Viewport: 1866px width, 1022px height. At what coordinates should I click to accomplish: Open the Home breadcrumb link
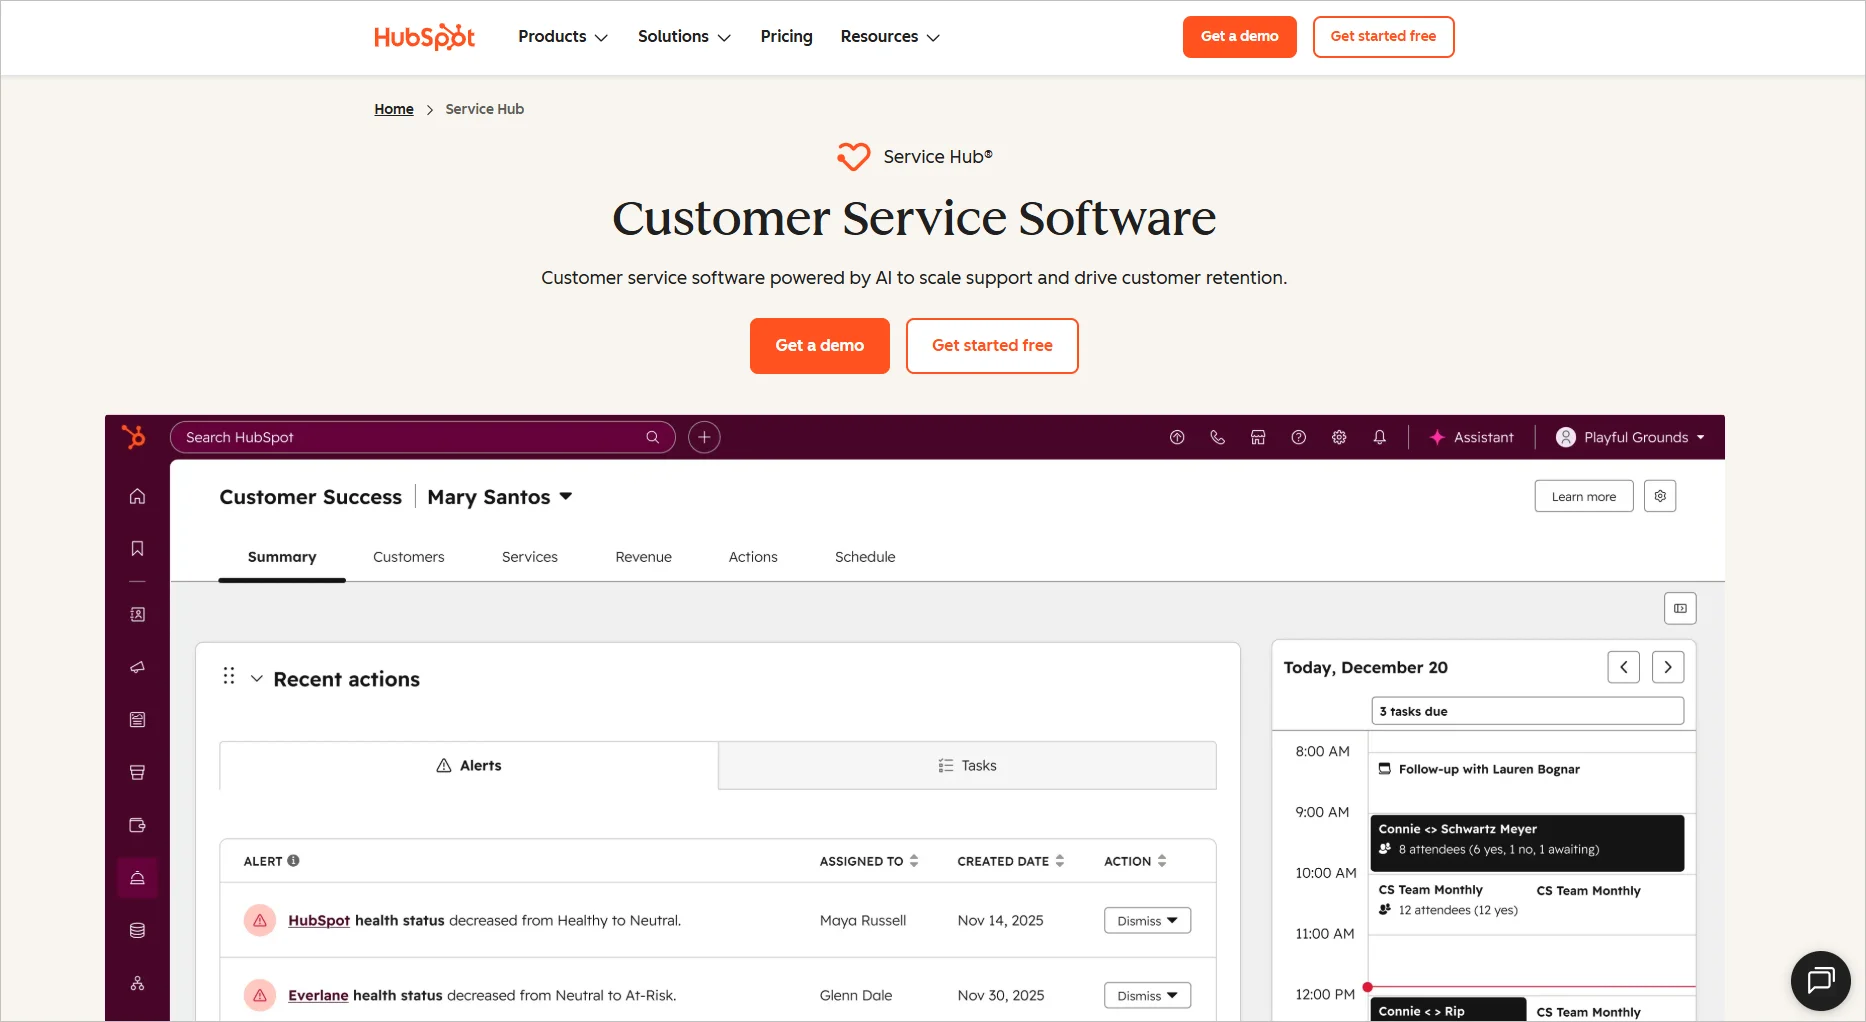point(393,109)
